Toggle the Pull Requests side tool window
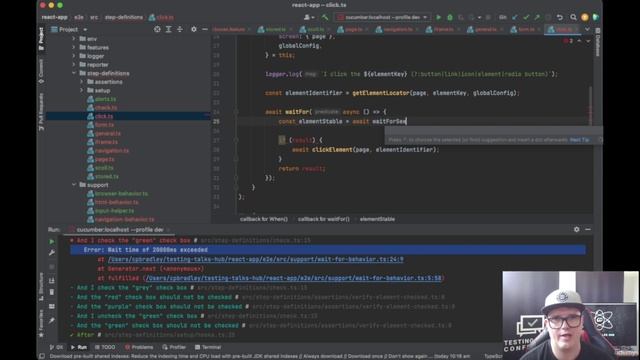This screenshot has height=360, width=640. click(x=41, y=111)
